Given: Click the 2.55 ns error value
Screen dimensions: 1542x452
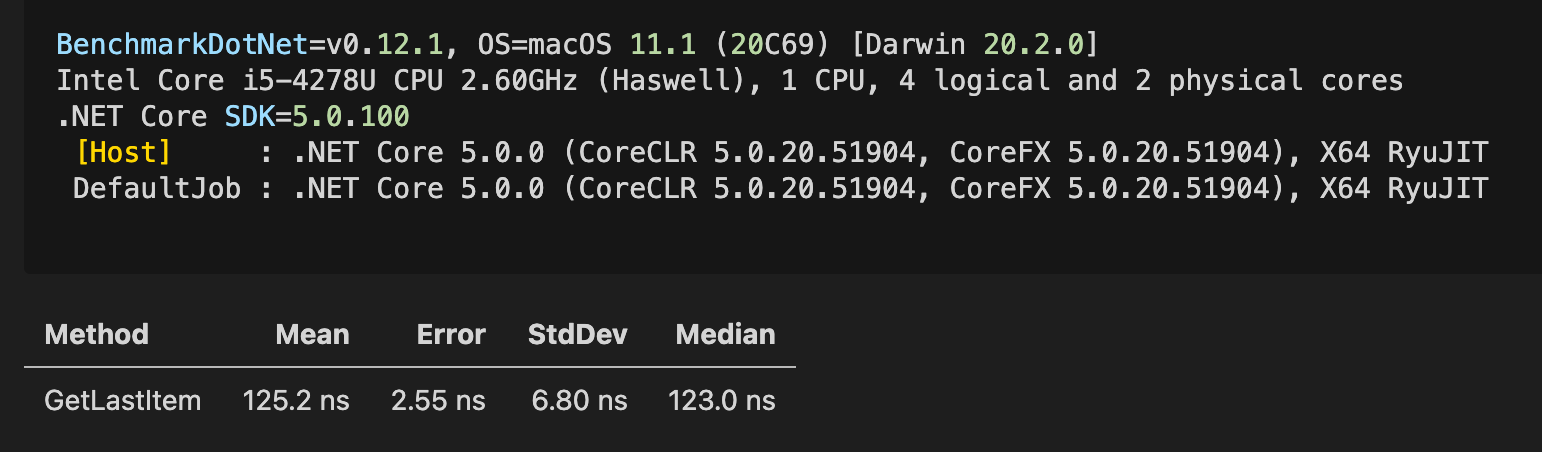Looking at the screenshot, I should click(438, 401).
